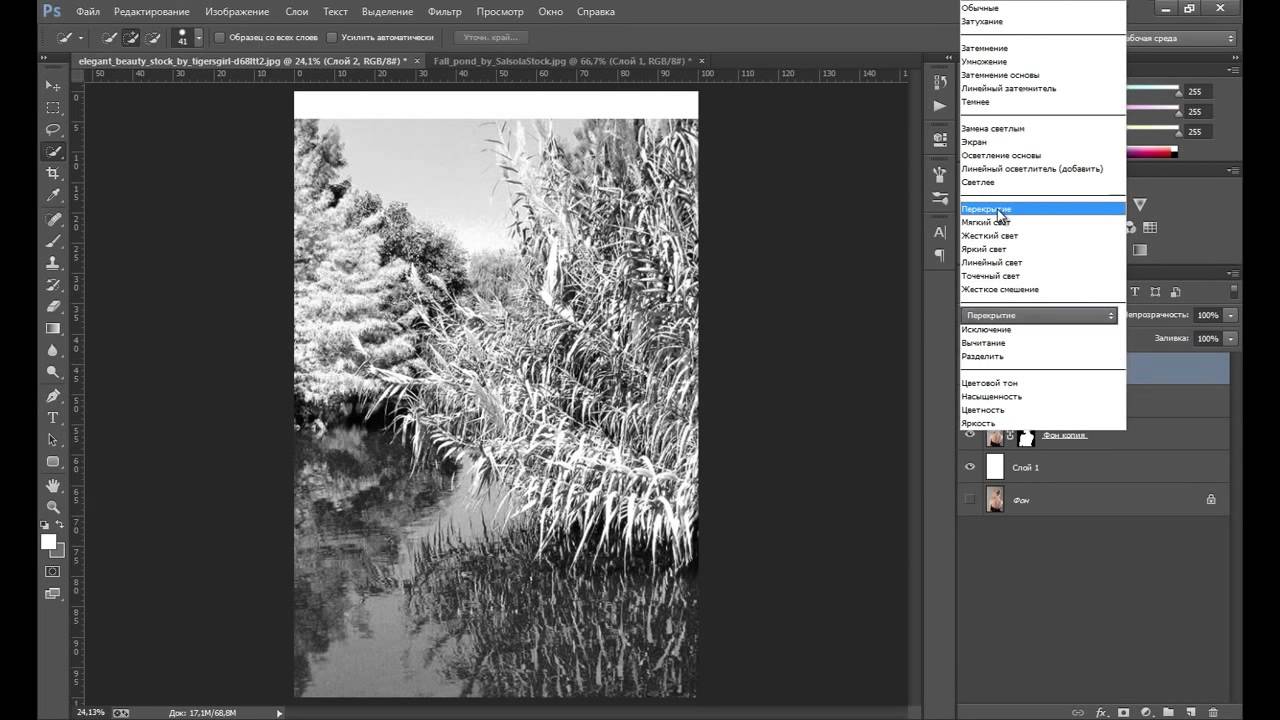Select the History Brush tool
Image resolution: width=1280 pixels, height=720 pixels.
pos(53,285)
